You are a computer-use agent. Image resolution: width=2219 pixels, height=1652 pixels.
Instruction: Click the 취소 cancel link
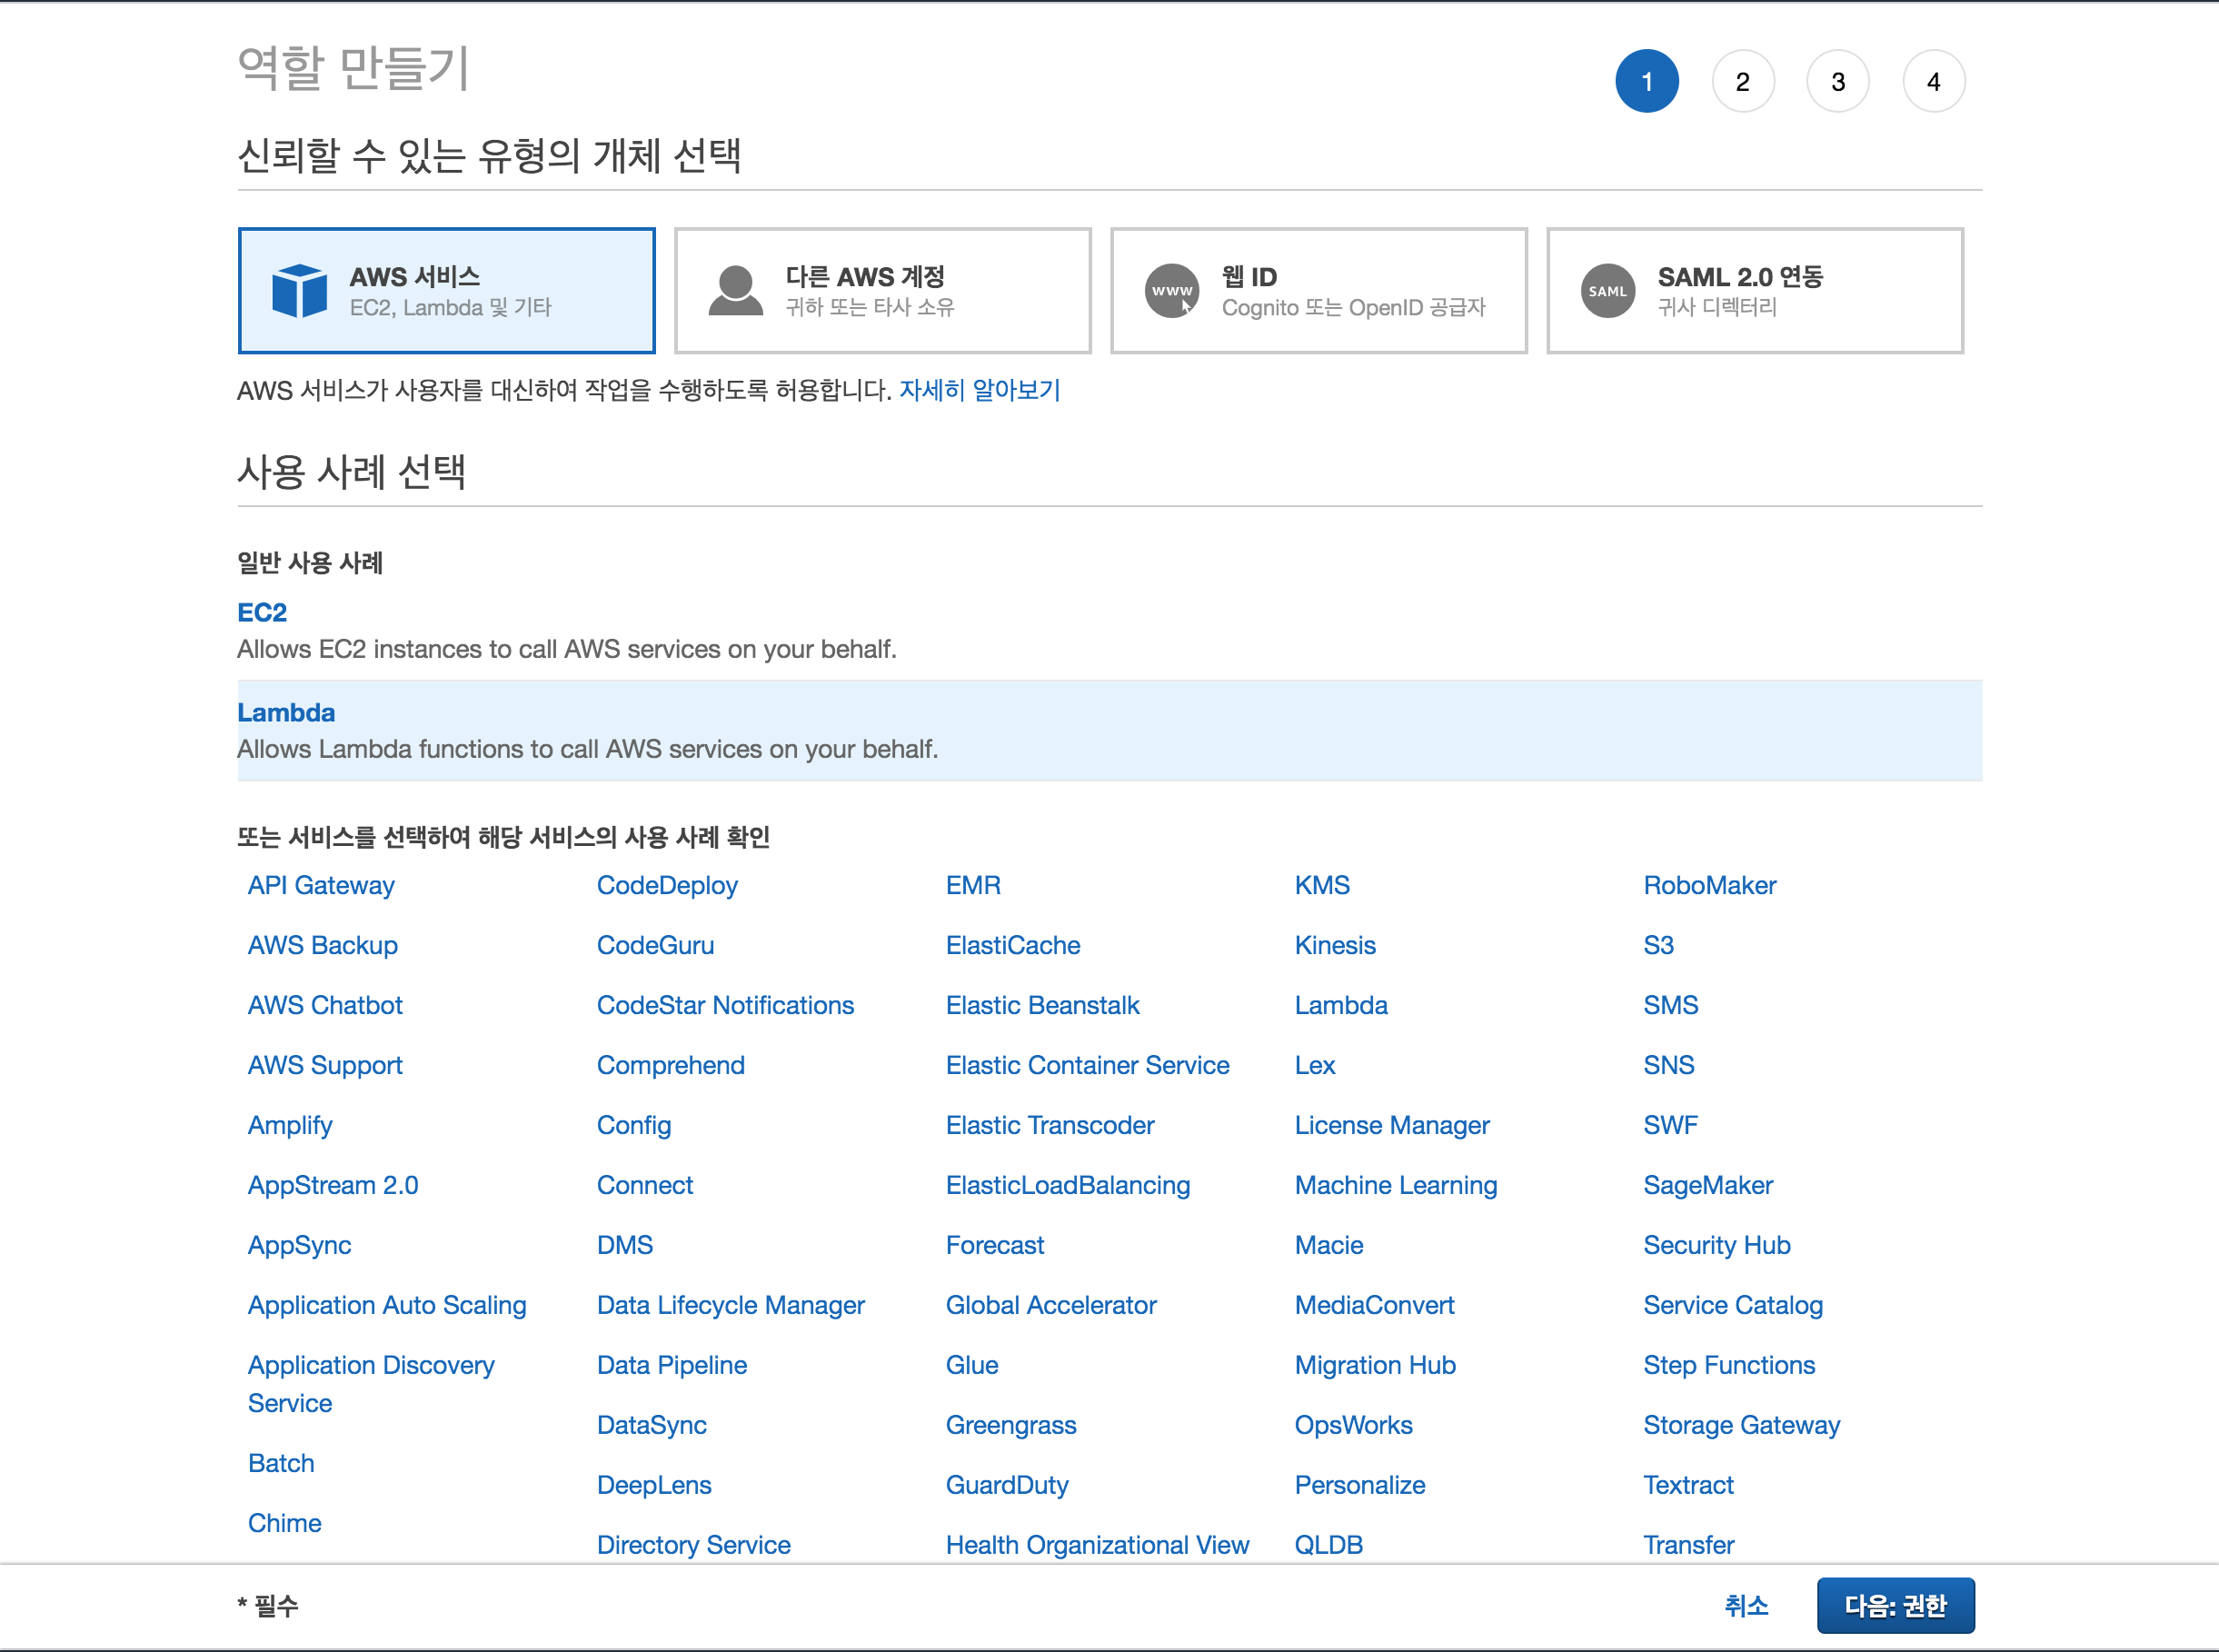coord(1745,1605)
